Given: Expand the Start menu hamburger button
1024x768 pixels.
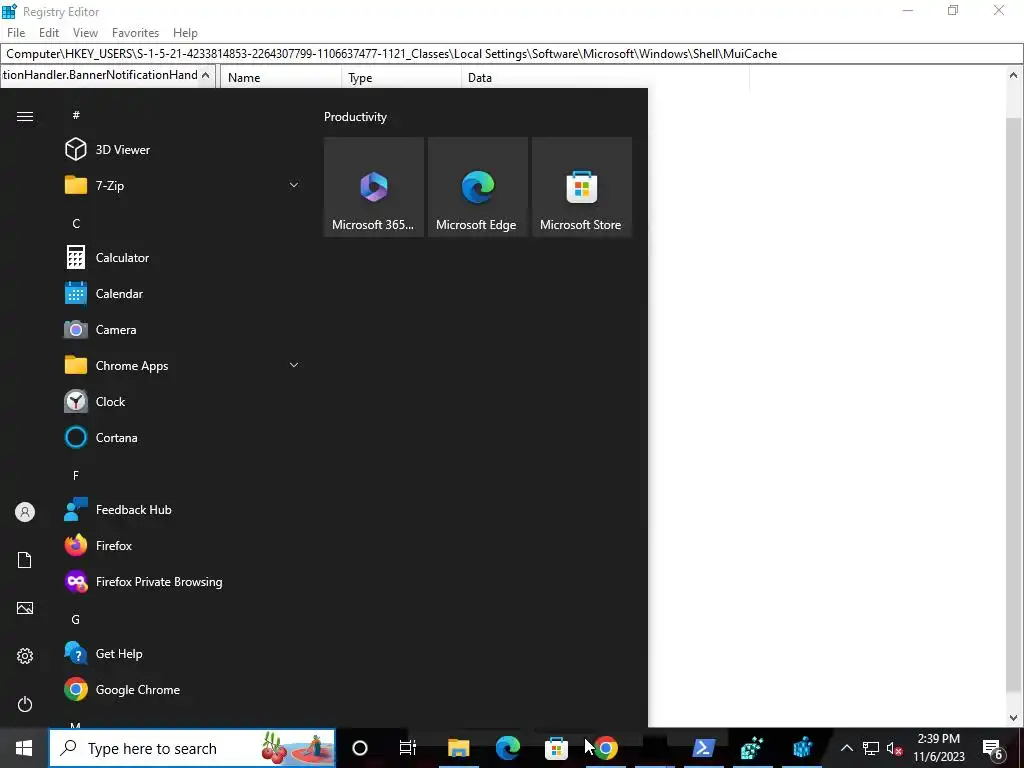Looking at the screenshot, I should (x=25, y=116).
